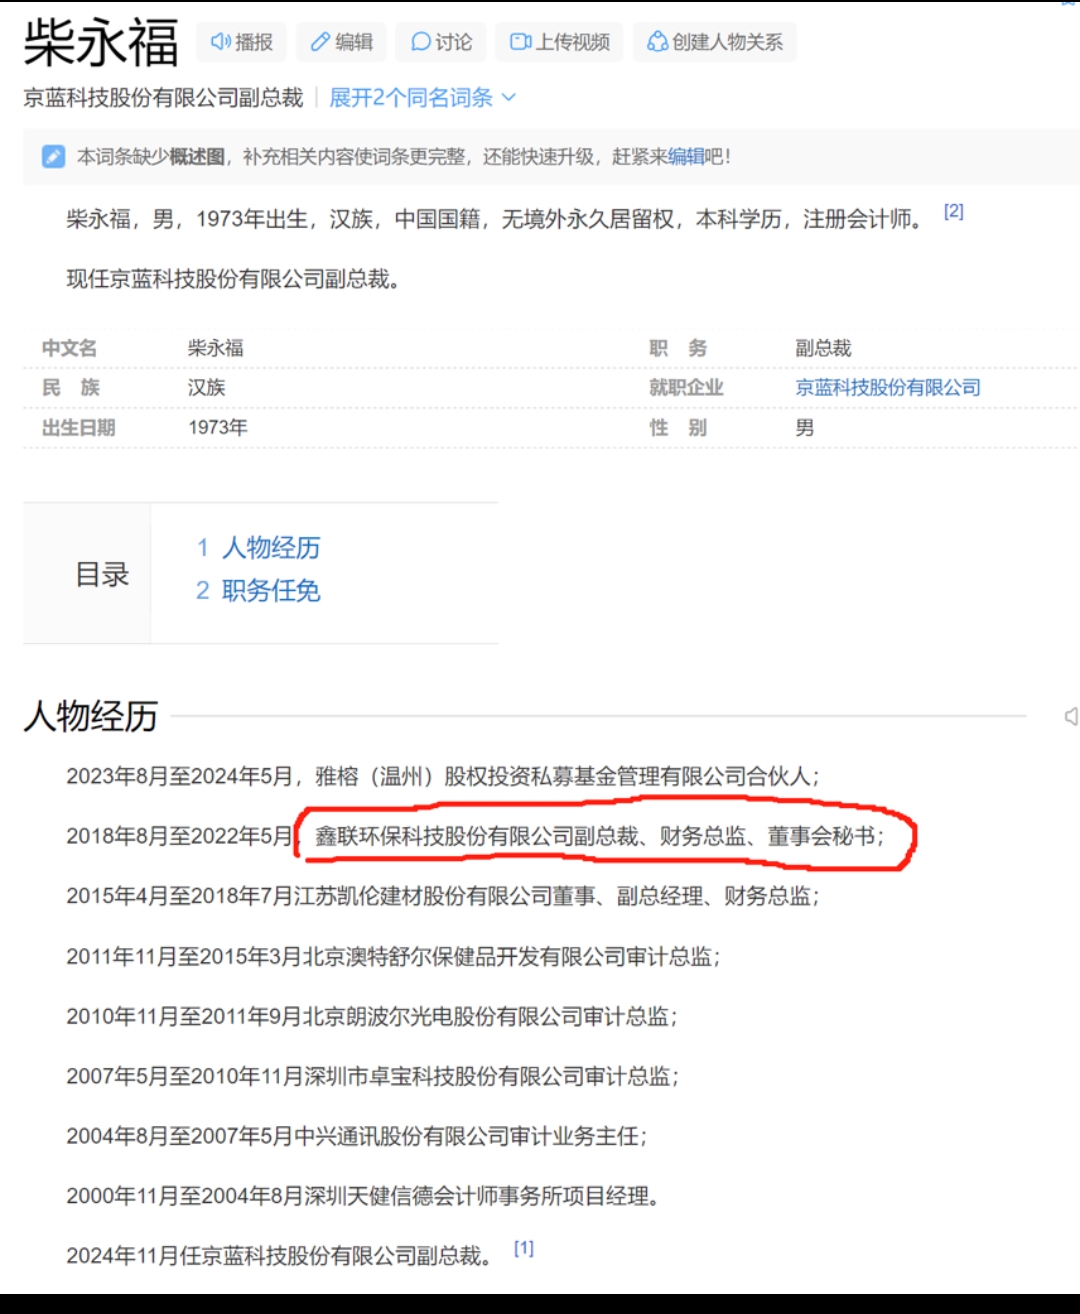The height and width of the screenshot is (1314, 1080).
Task: Click the 上传视频 upload video button
Action: pyautogui.click(x=560, y=42)
